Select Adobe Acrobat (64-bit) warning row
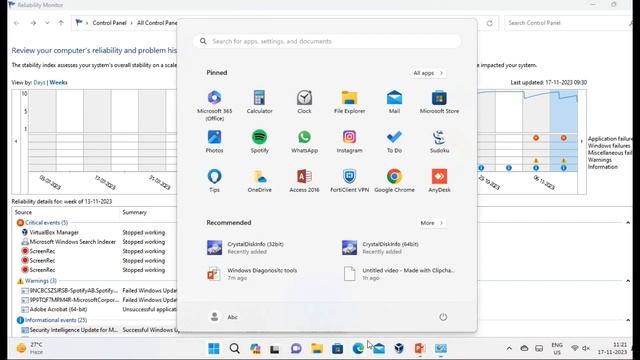The width and height of the screenshot is (640, 360). click(x=58, y=309)
